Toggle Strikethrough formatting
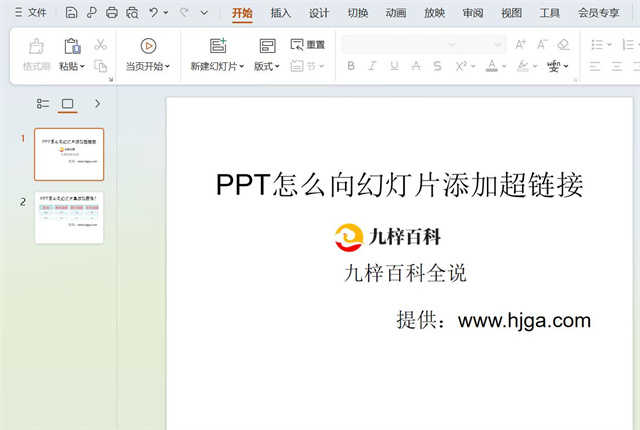Screen dimensions: 640x430 point(416,66)
